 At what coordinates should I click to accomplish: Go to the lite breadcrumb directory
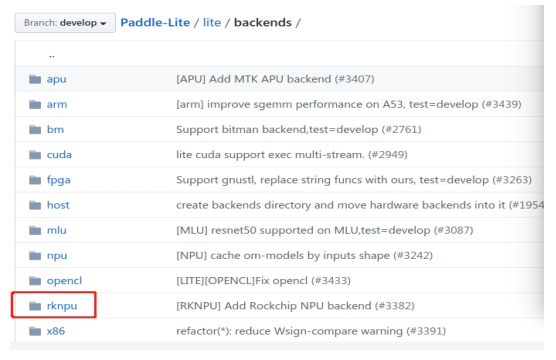(212, 23)
